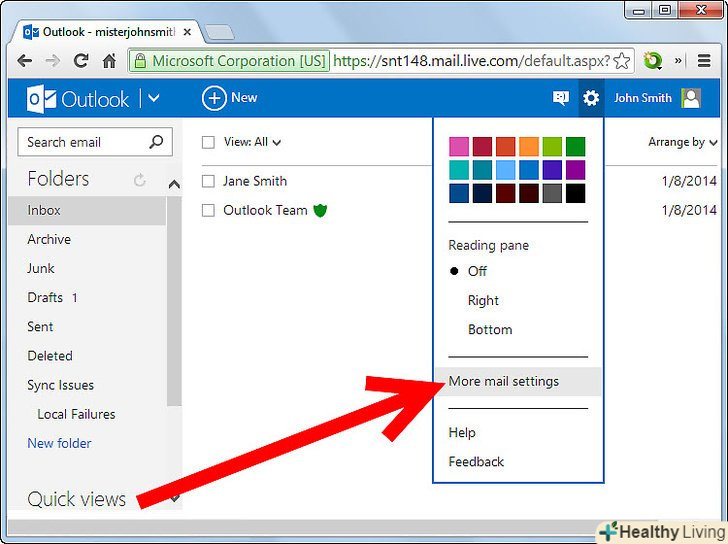Open the Archive folder
This screenshot has width=728, height=544.
(x=49, y=240)
